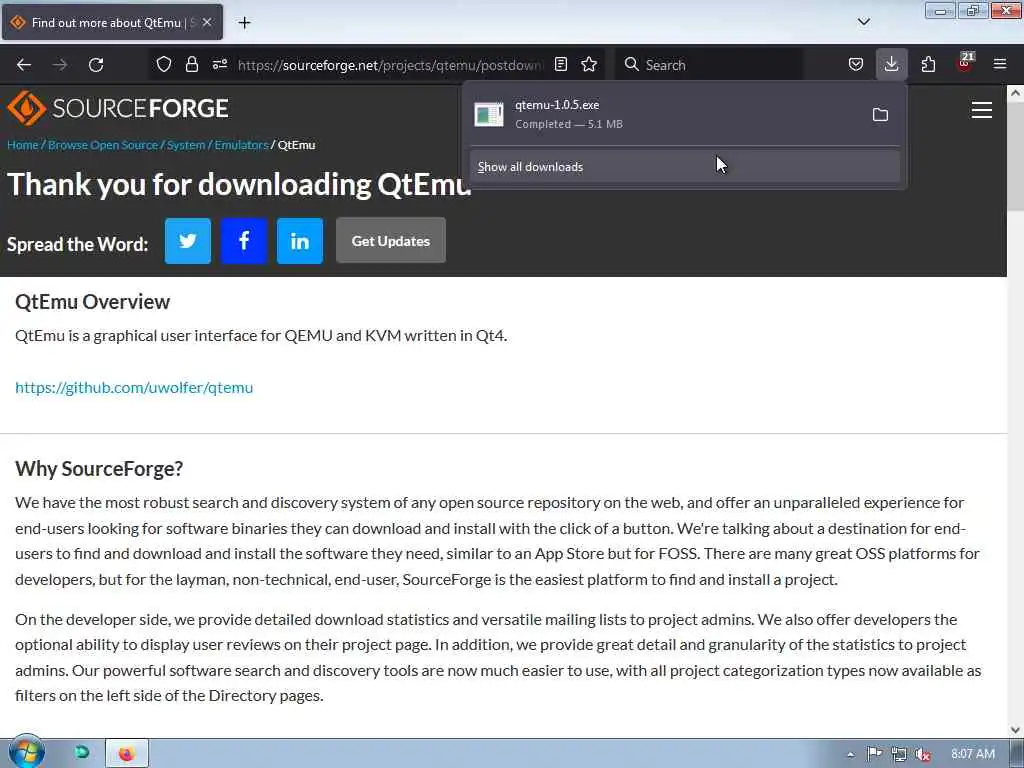Screen dimensions: 1024x768
Task: Reload the current page
Action: pyautogui.click(x=96, y=65)
